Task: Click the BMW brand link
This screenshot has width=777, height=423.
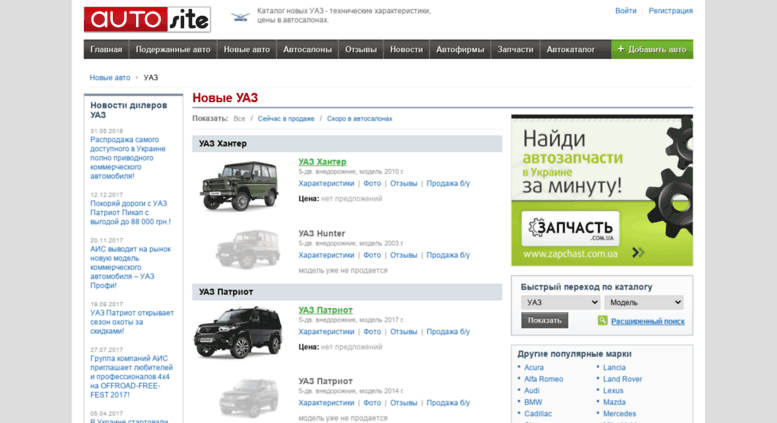Action: click(x=533, y=403)
